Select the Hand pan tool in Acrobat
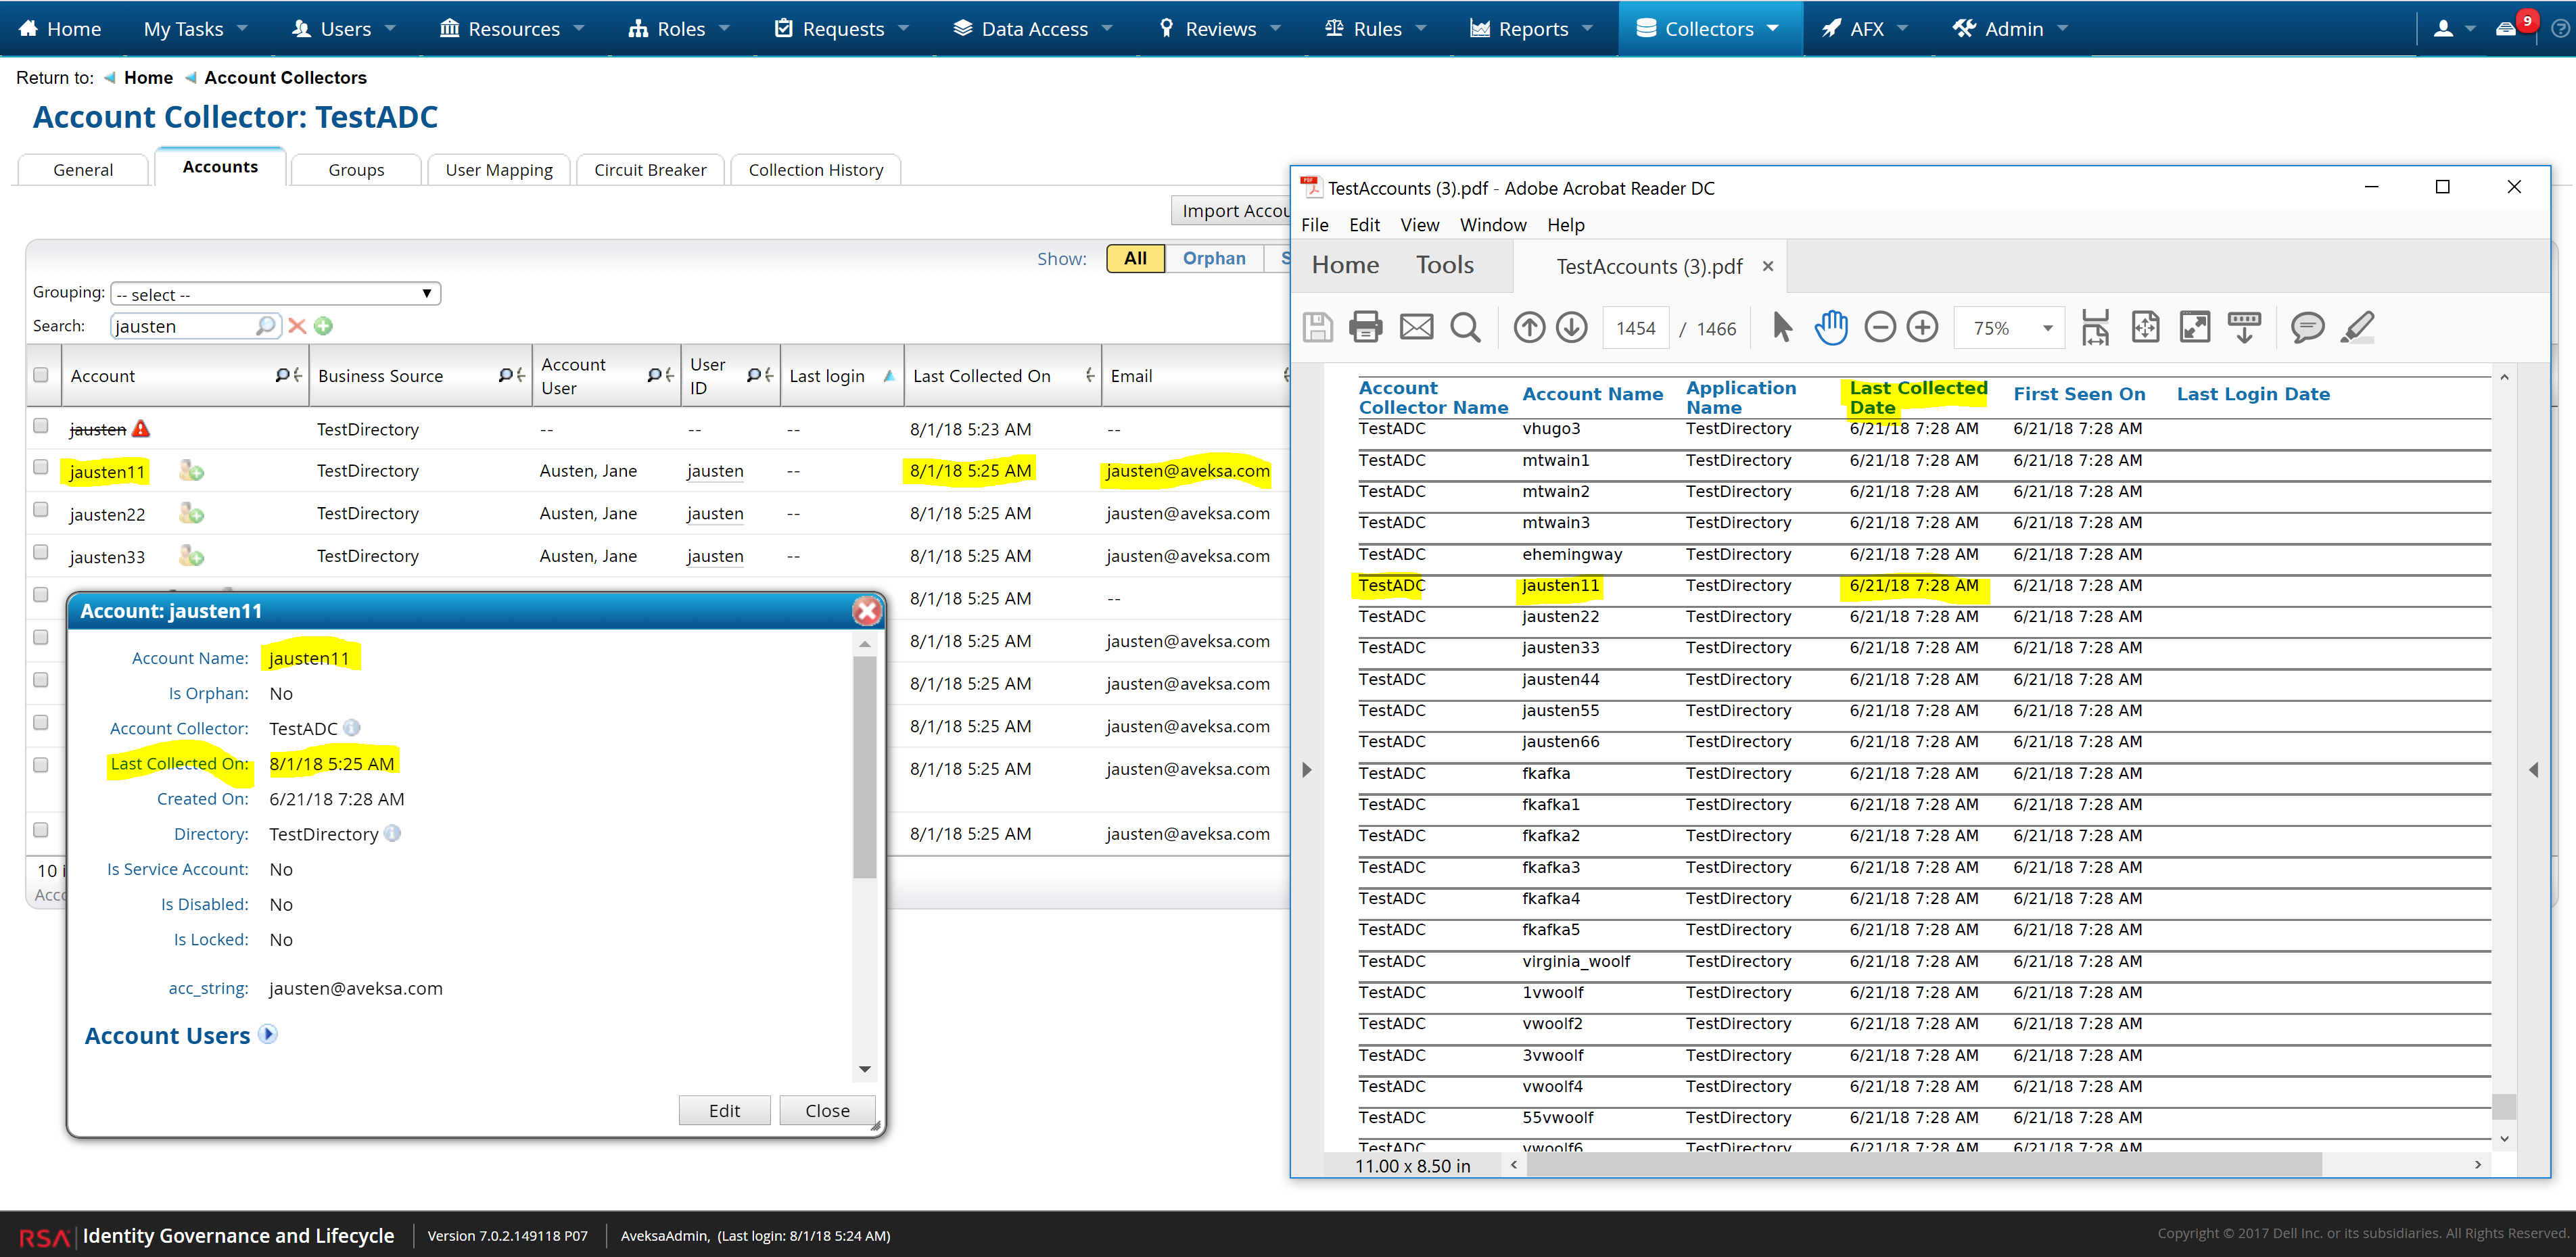The image size is (2576, 1257). pyautogui.click(x=1830, y=327)
